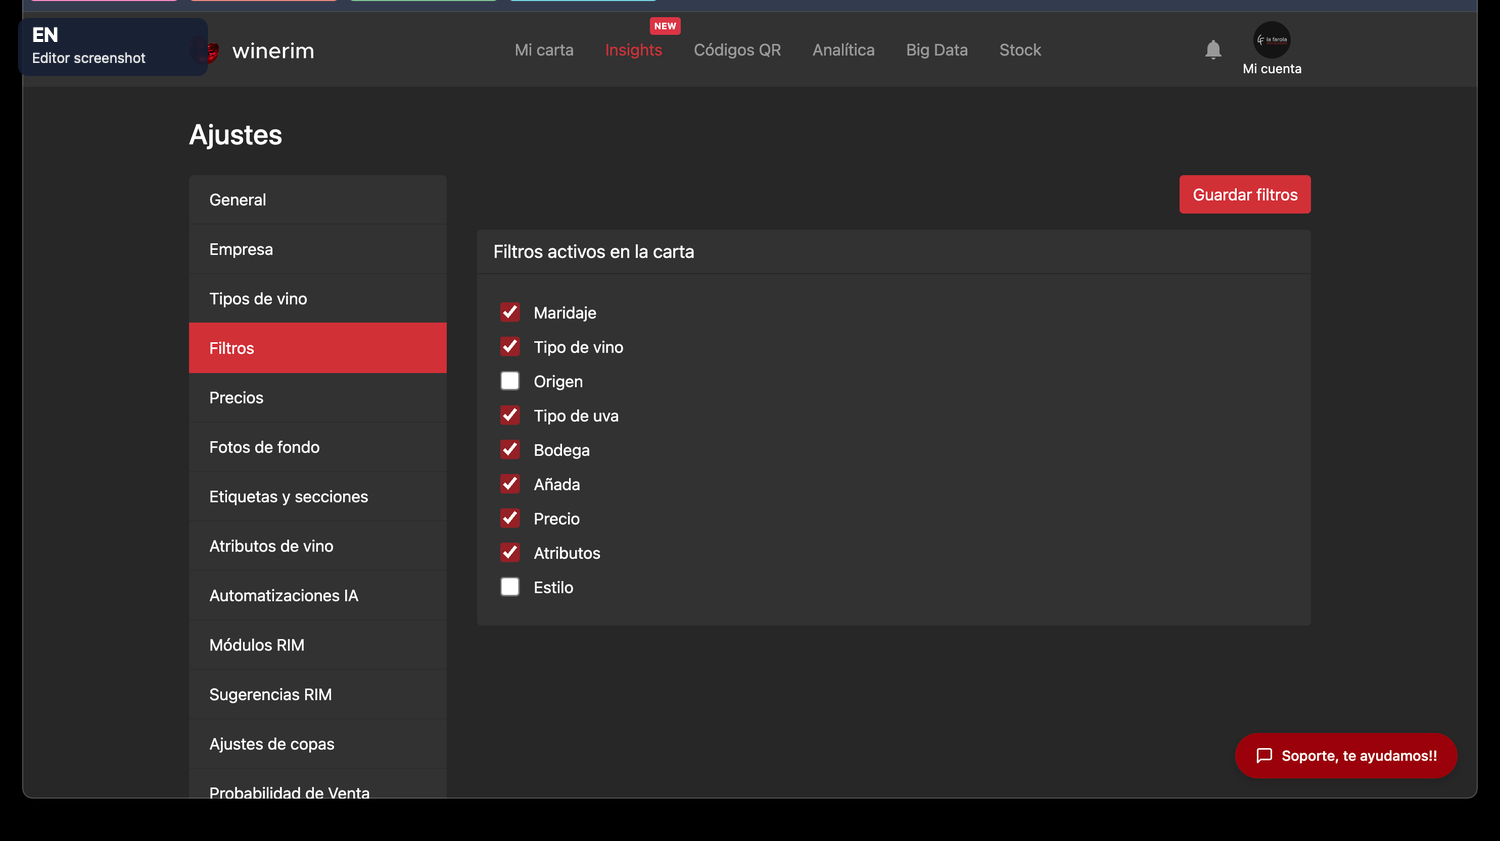Viewport: 1500px width, 841px height.
Task: Open Atributos de vino settings
Action: pos(318,546)
